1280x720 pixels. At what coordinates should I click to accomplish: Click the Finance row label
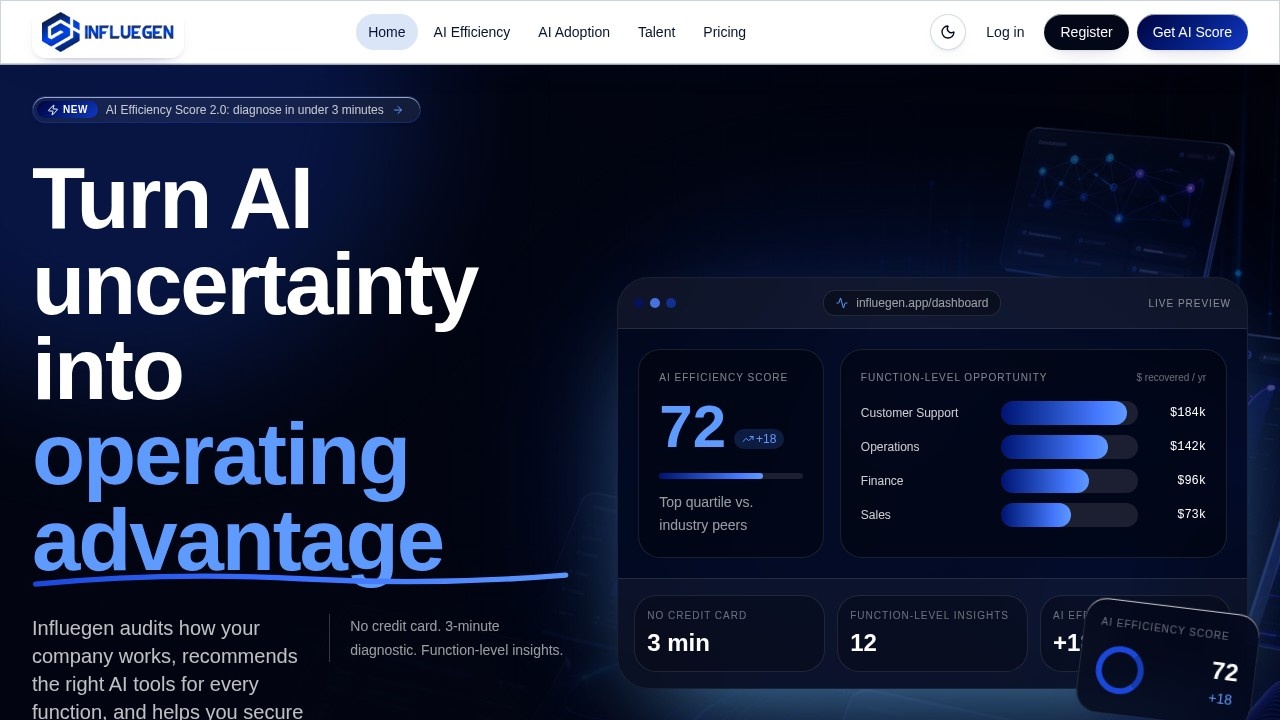(882, 481)
